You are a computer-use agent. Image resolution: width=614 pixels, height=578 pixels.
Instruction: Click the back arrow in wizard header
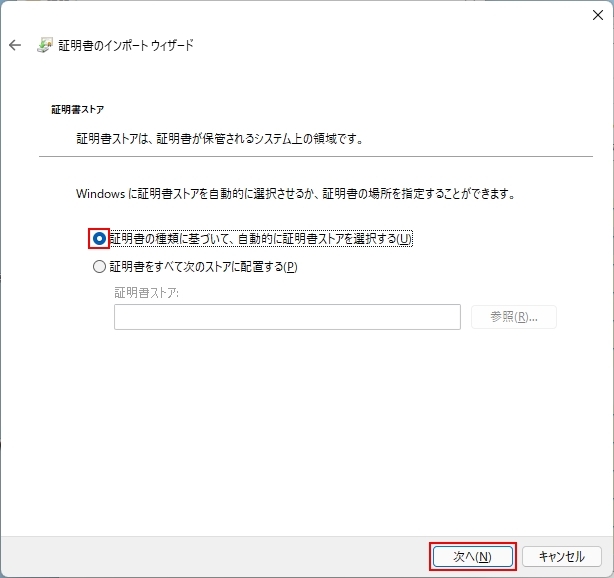coord(15,46)
